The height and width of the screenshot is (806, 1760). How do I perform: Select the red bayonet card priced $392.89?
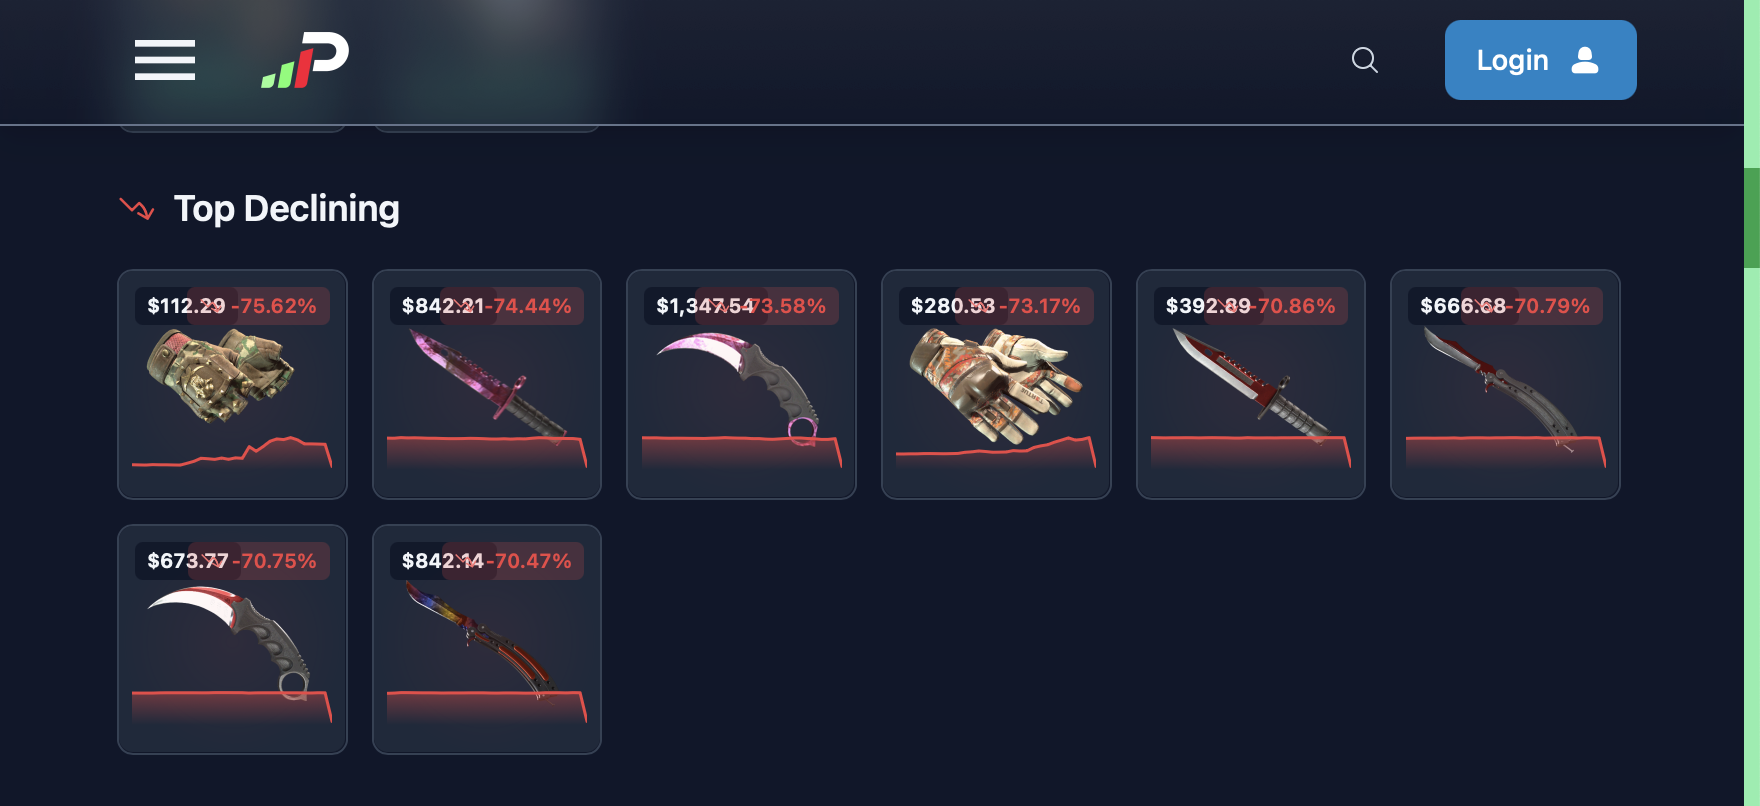[1251, 384]
